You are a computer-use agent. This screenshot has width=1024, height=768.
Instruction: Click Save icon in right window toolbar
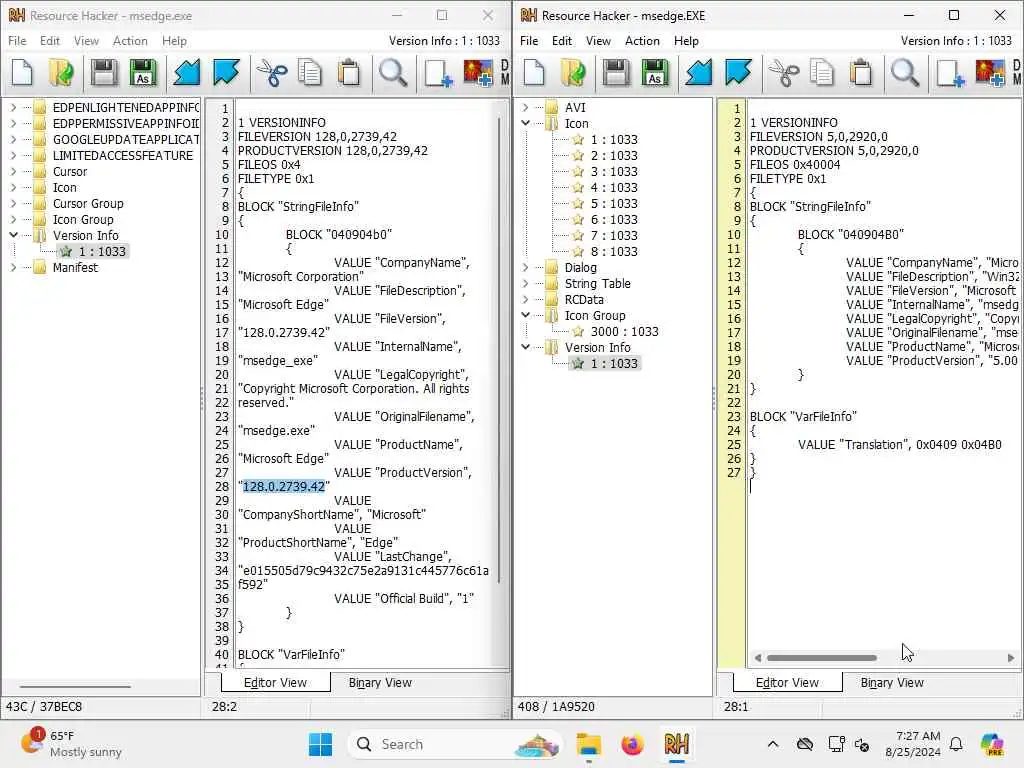[615, 72]
